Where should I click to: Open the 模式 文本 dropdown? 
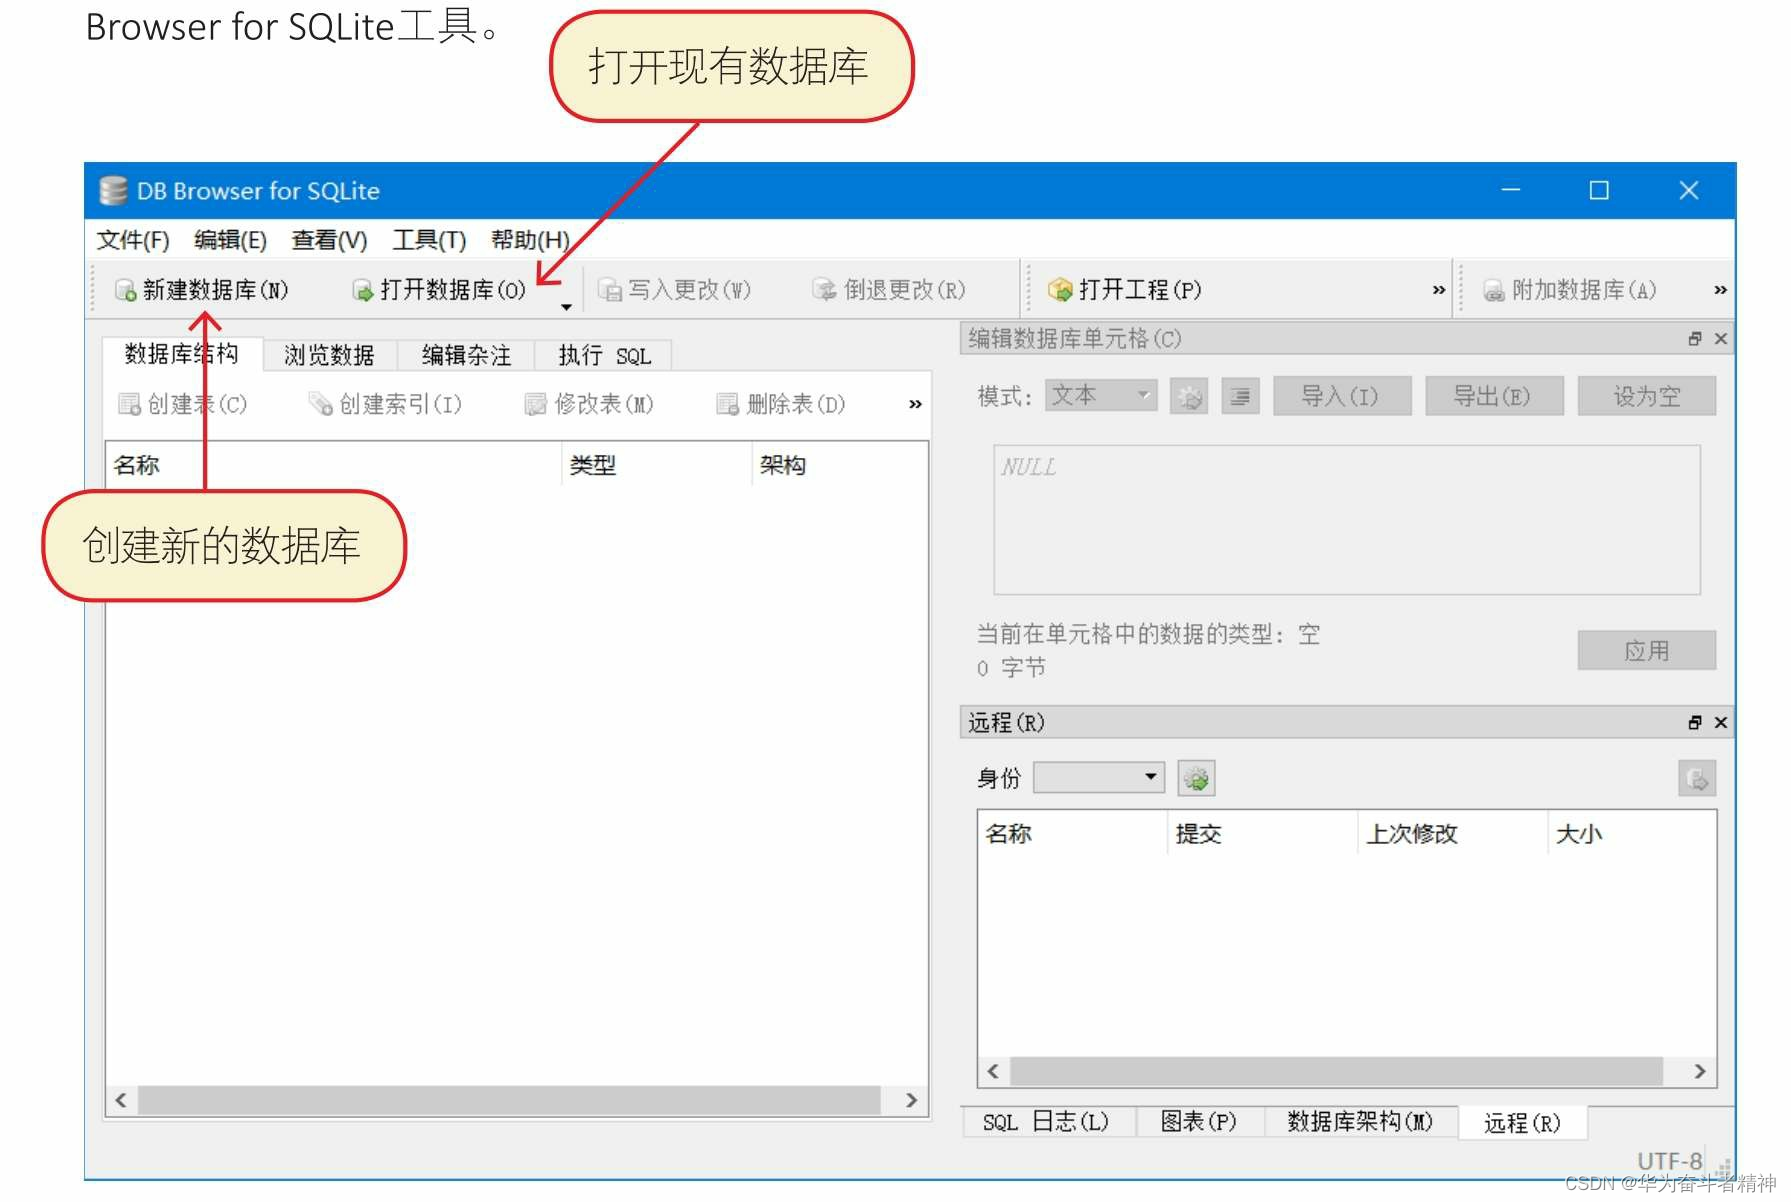tap(1101, 396)
